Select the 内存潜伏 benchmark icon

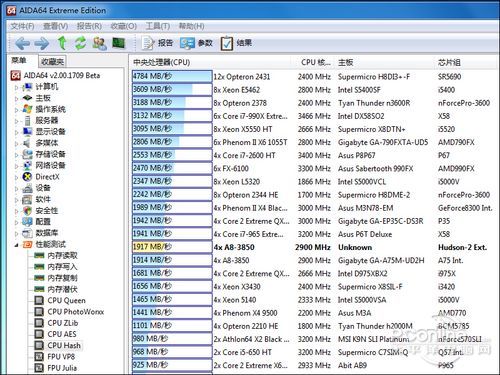39,289
